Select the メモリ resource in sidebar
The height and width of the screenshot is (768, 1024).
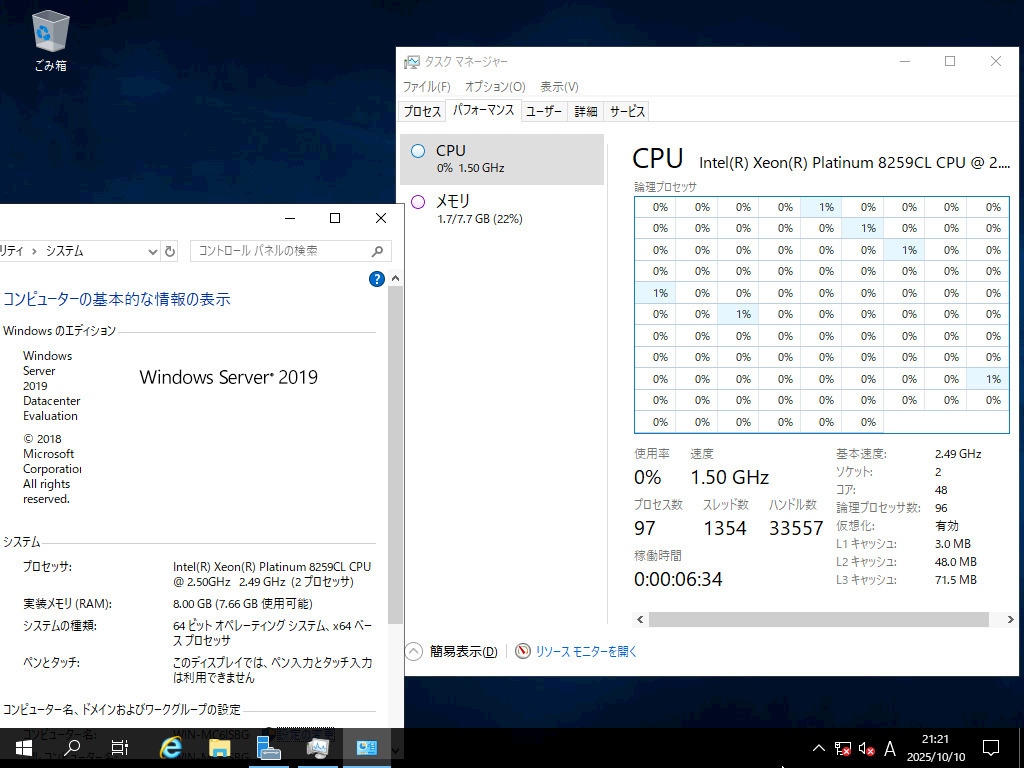tap(502, 209)
